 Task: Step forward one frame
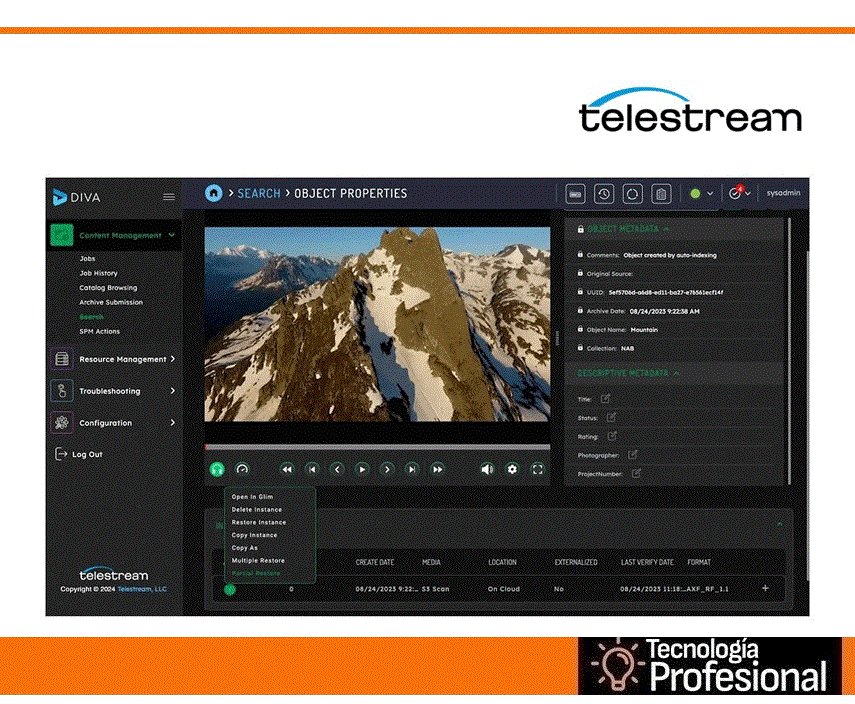[387, 470]
